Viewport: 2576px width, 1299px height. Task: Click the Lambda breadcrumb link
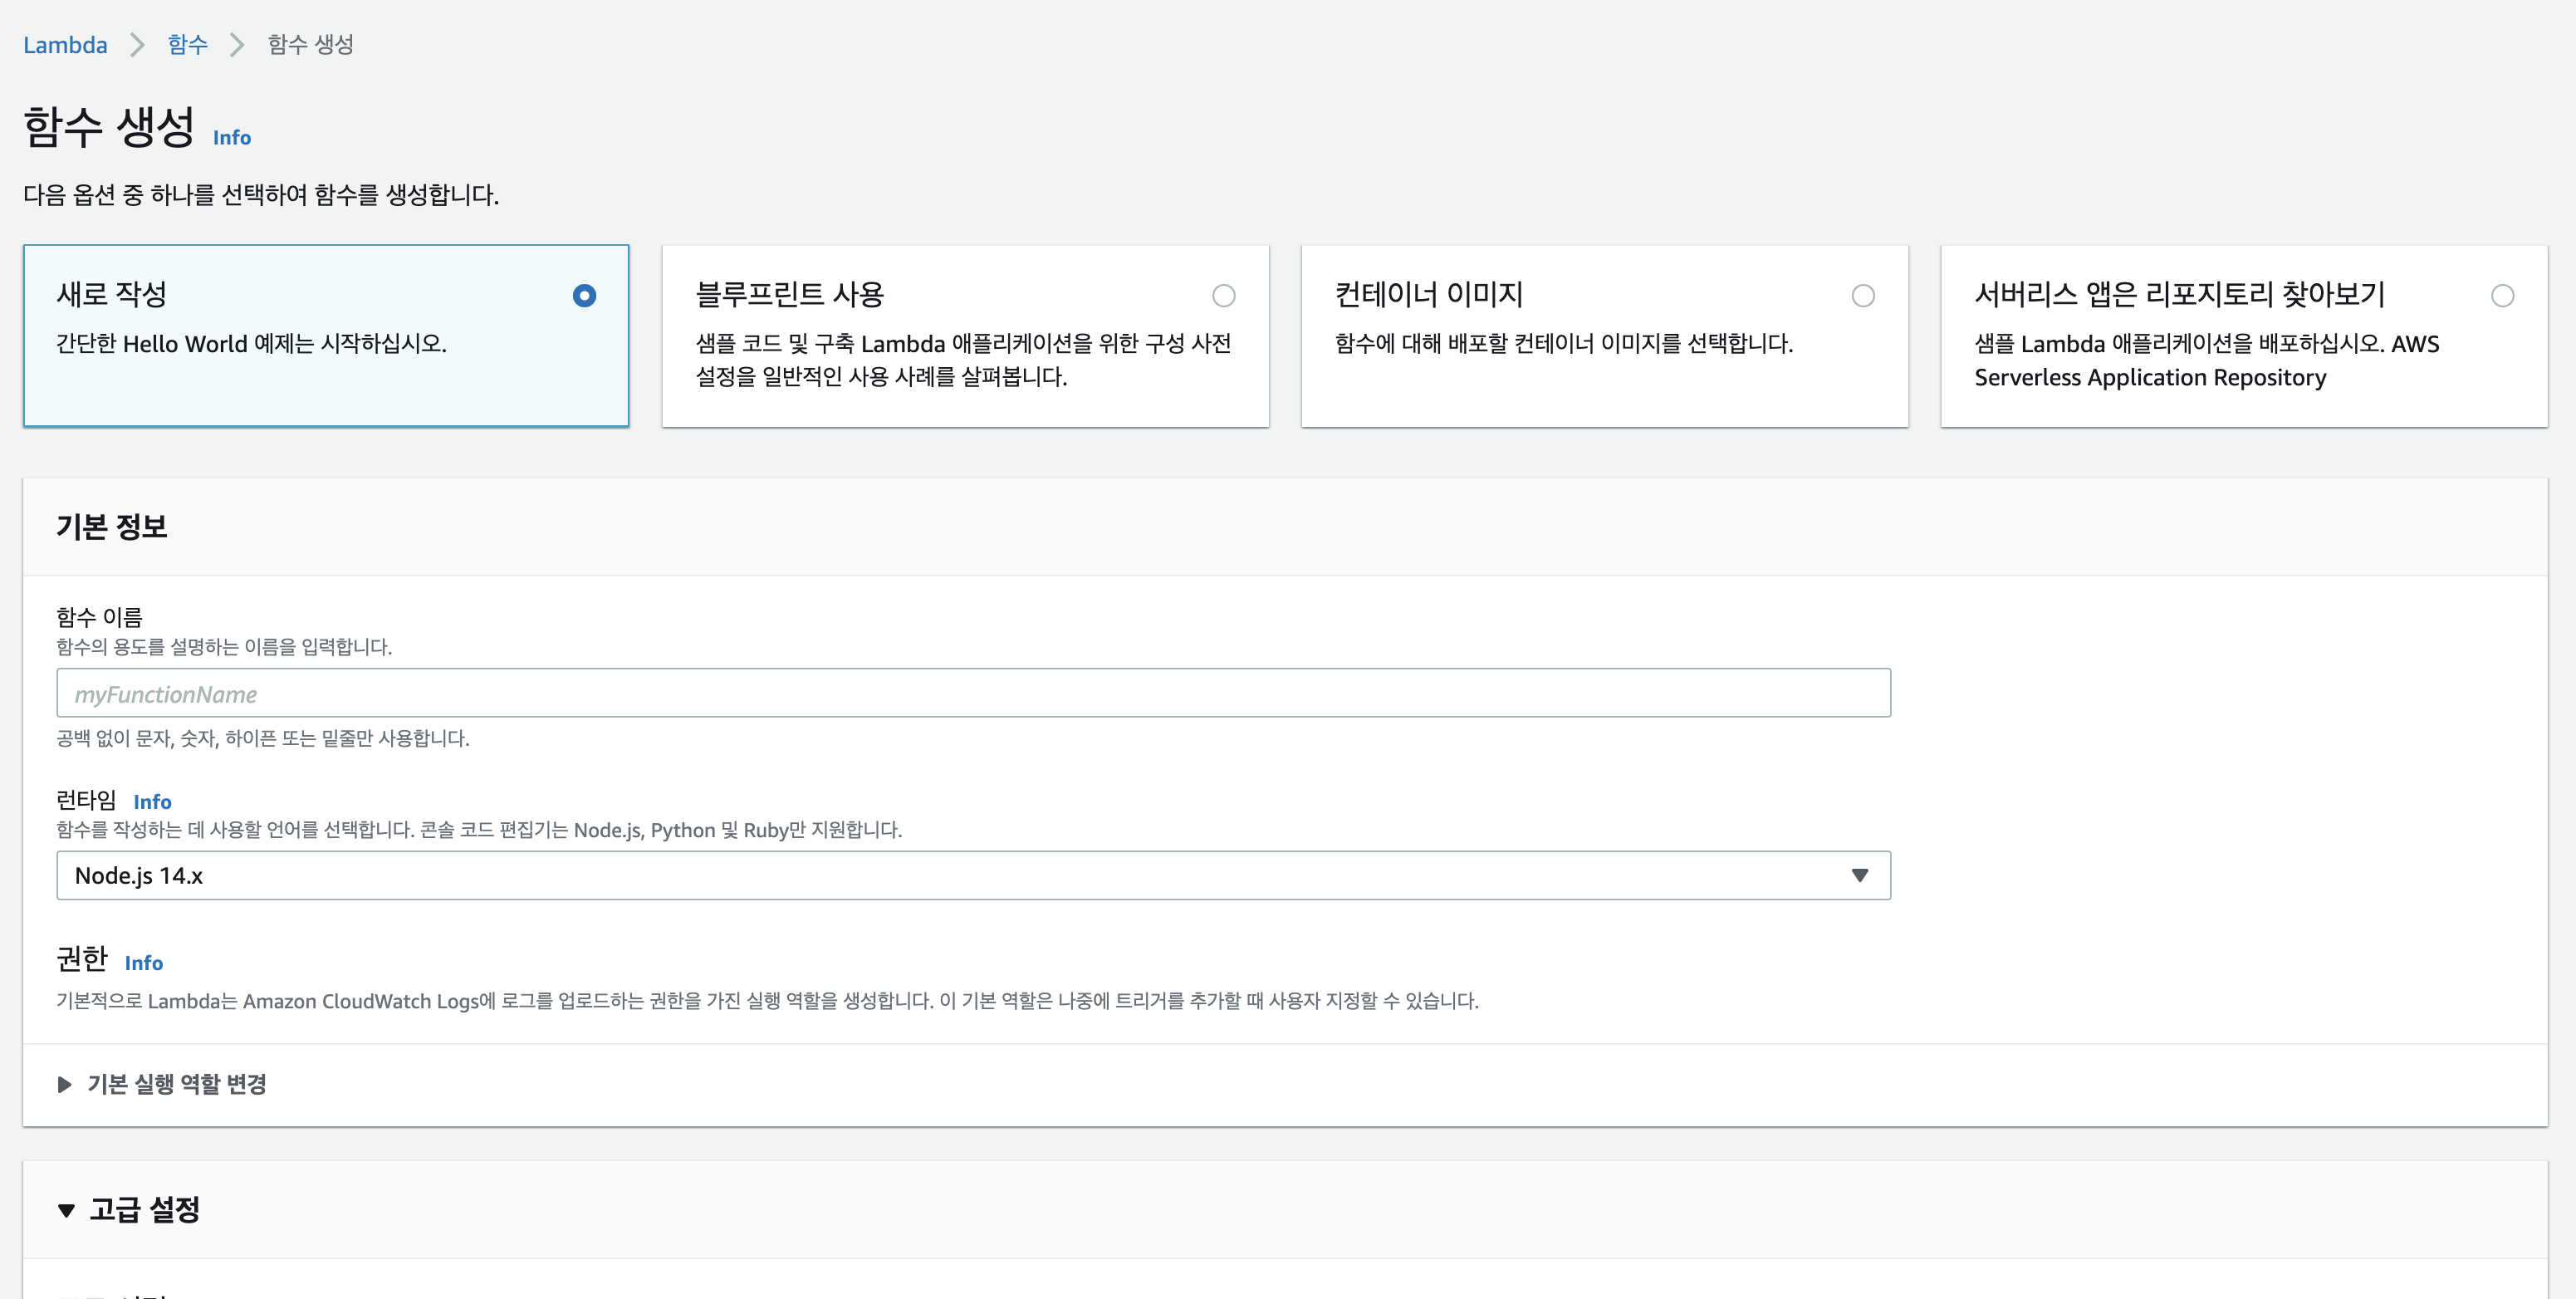point(65,45)
